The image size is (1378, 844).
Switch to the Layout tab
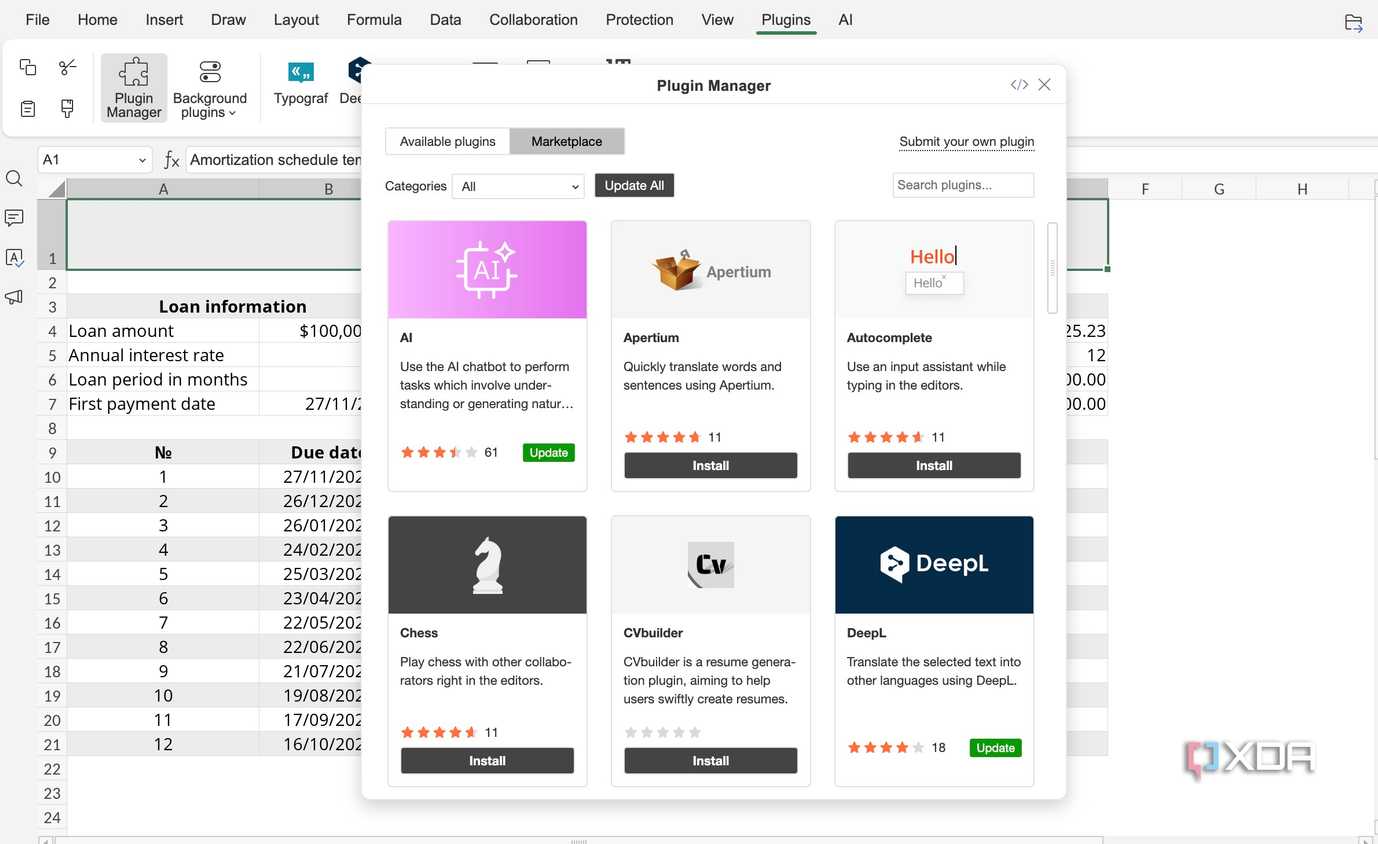(296, 20)
